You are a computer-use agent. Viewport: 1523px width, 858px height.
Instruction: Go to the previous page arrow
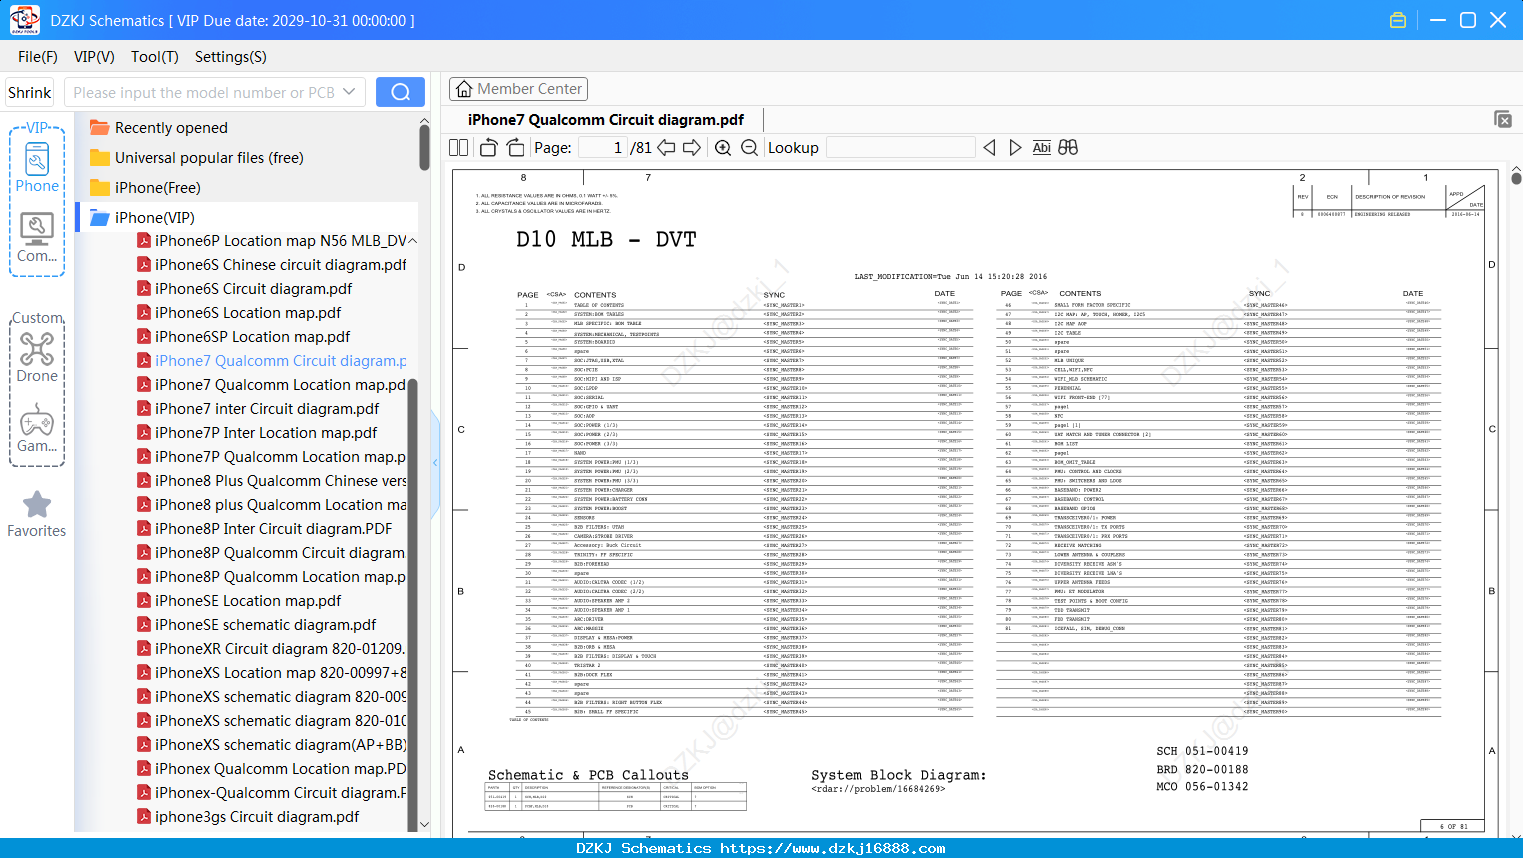tap(666, 148)
